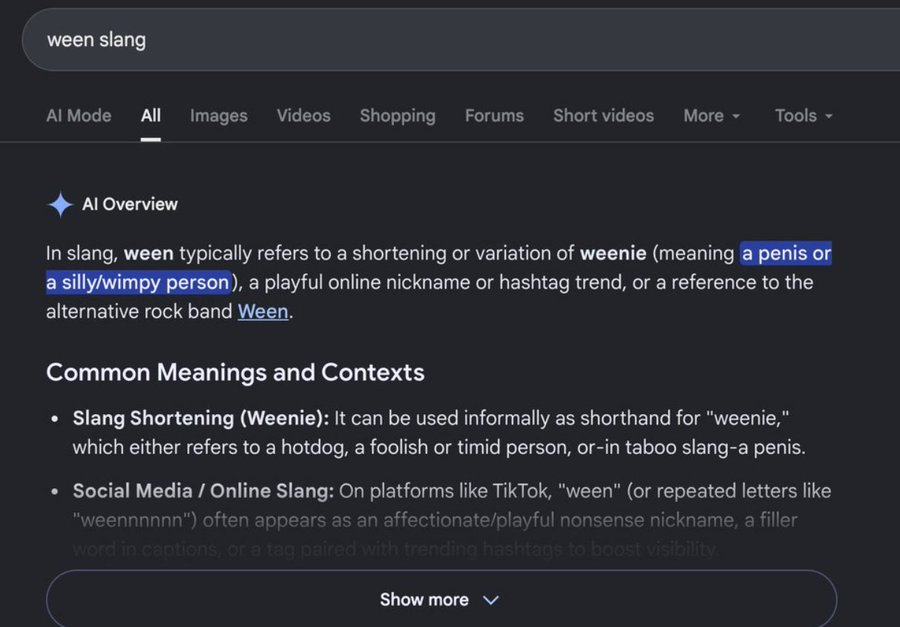Open the Tools dropdown
The height and width of the screenshot is (627, 900).
pos(804,115)
